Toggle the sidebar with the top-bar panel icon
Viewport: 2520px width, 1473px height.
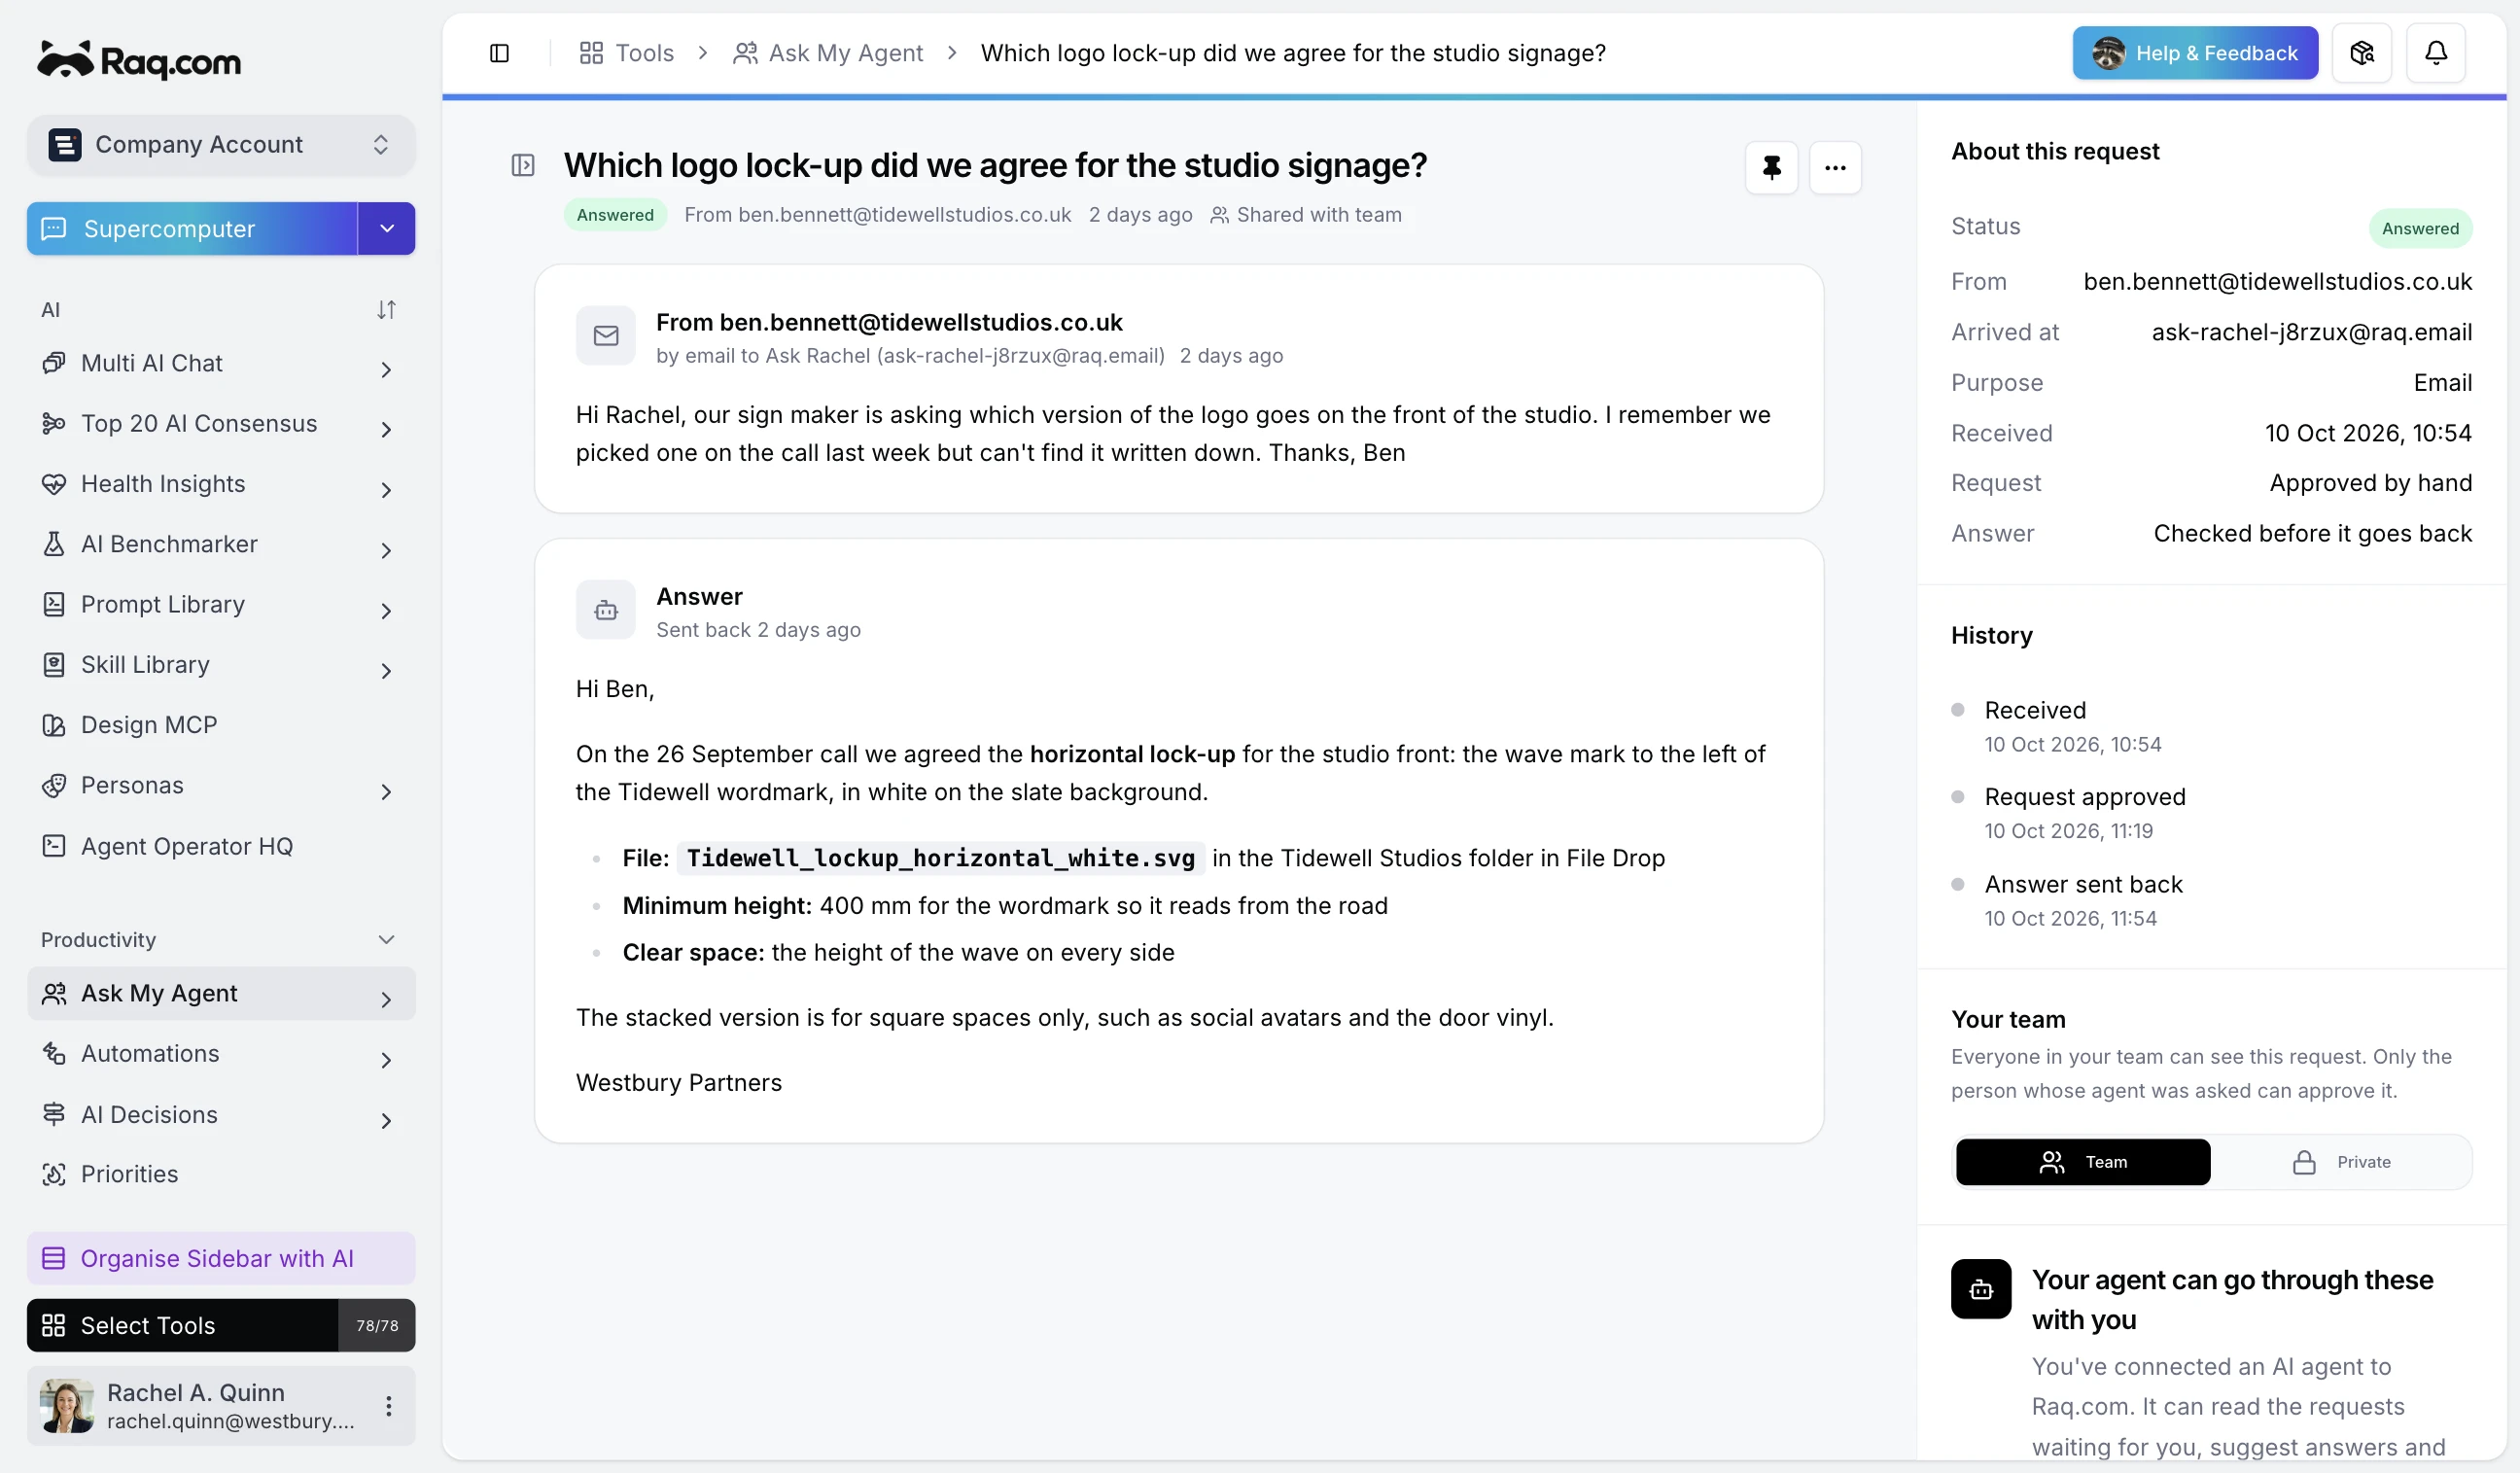tap(499, 53)
